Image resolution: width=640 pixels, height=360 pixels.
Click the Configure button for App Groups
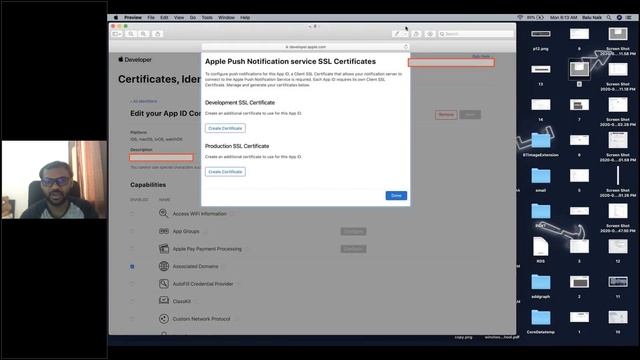coord(353,231)
